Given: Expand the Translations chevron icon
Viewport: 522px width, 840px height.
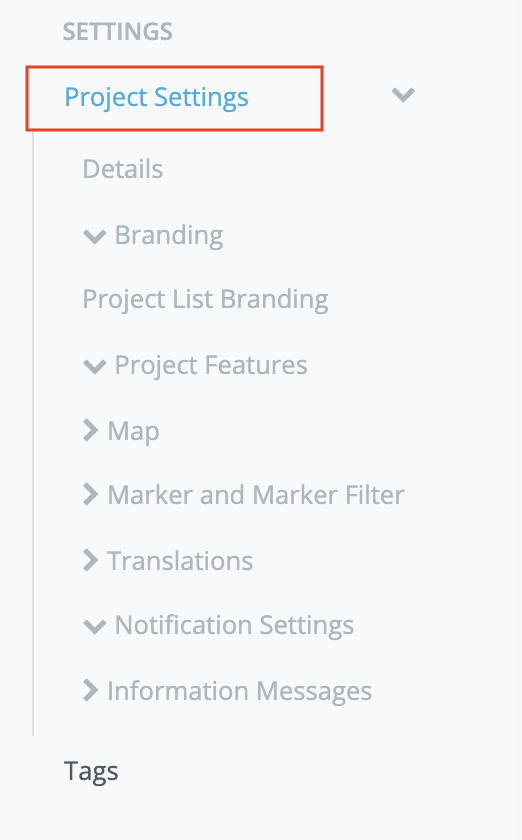Looking at the screenshot, I should click(x=91, y=560).
